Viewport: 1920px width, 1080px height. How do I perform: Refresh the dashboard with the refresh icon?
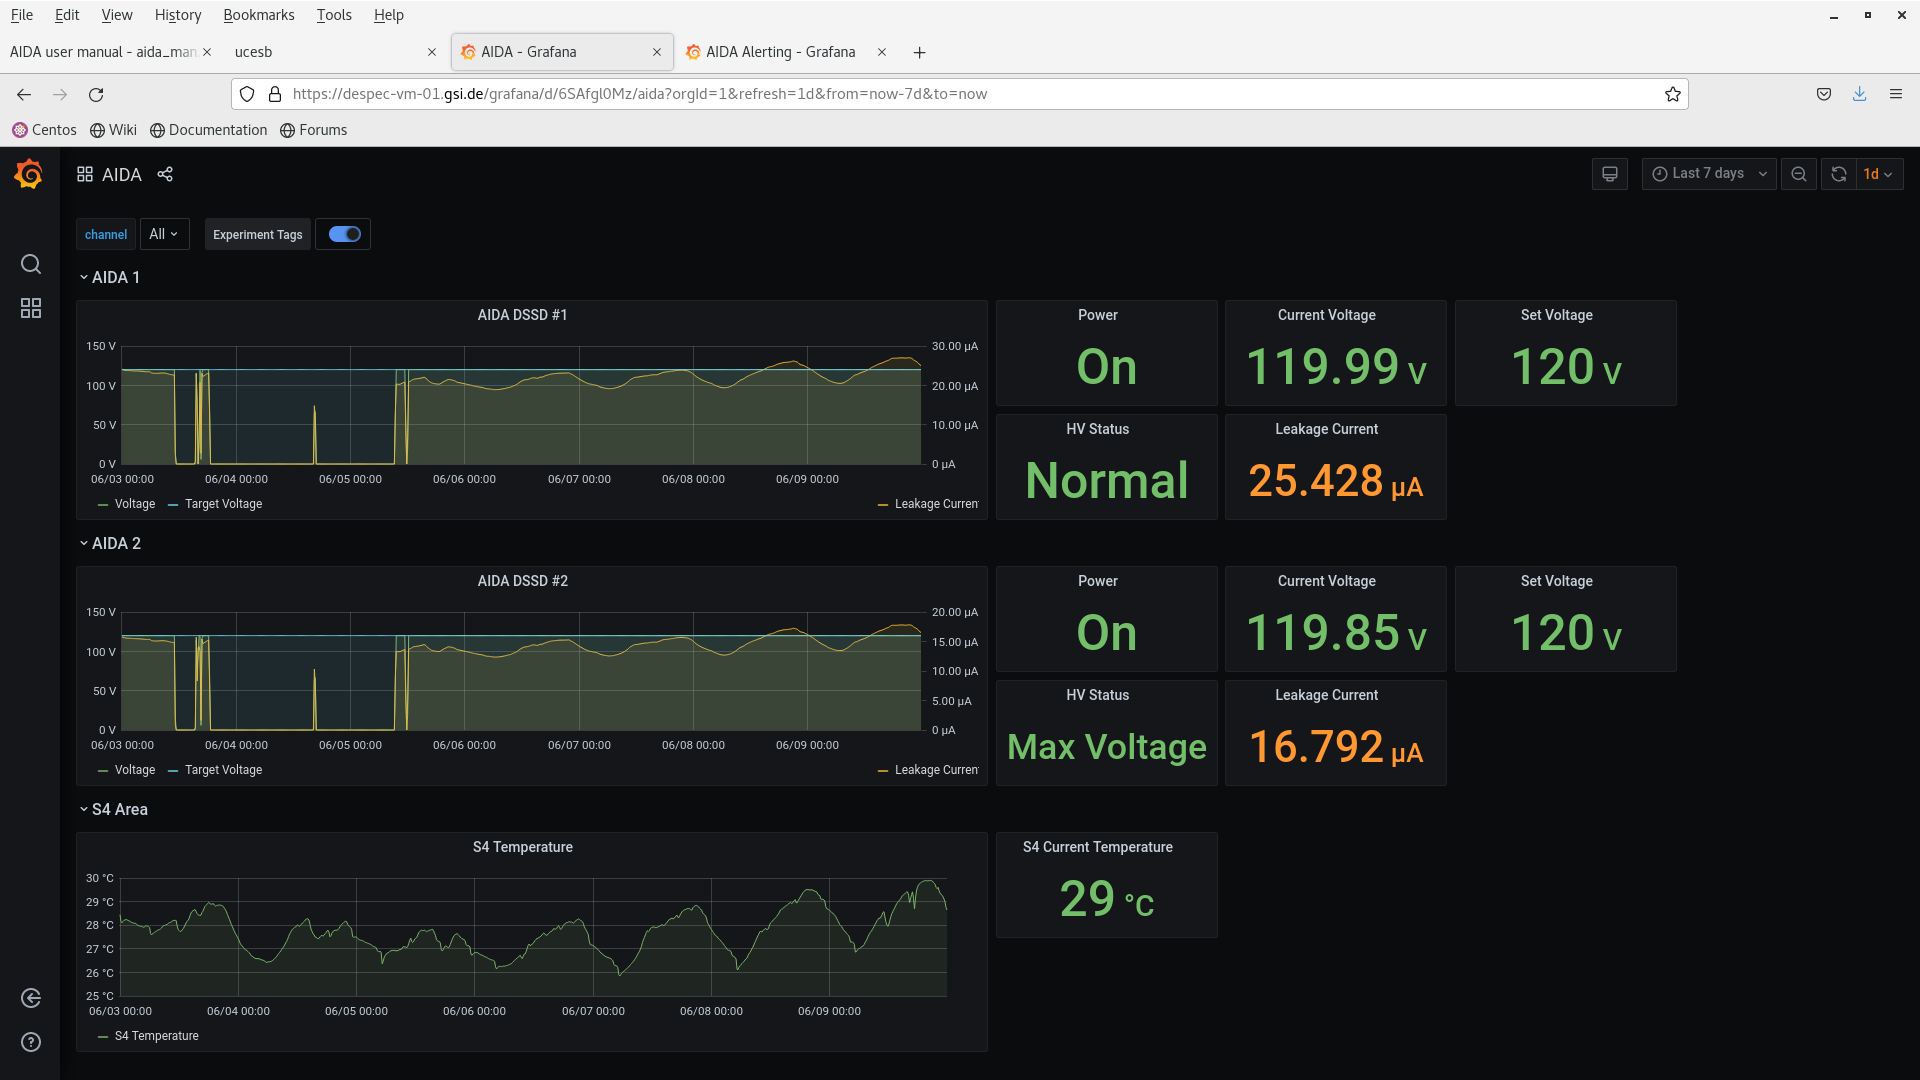[1838, 174]
